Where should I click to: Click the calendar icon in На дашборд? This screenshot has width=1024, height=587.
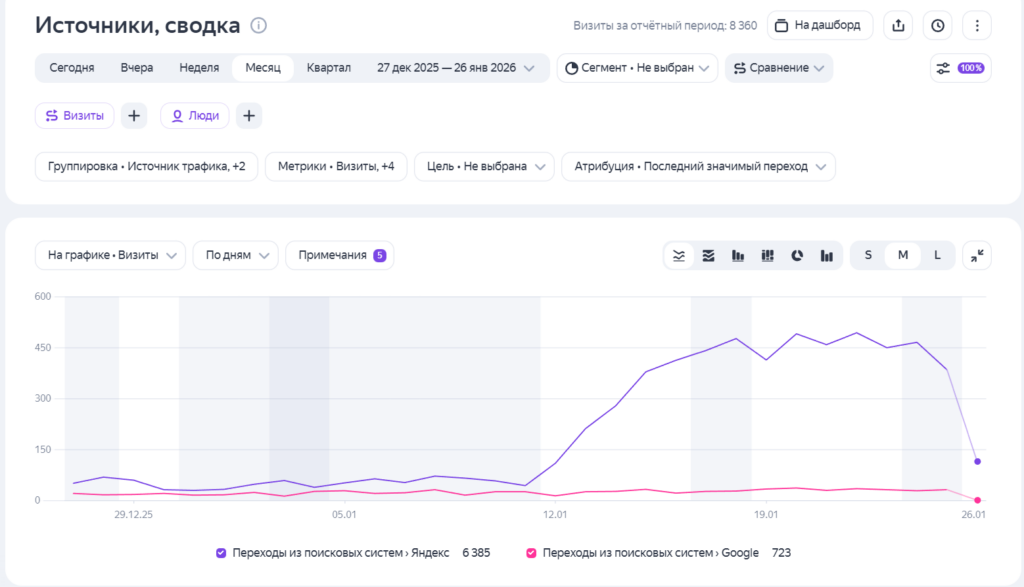(781, 25)
